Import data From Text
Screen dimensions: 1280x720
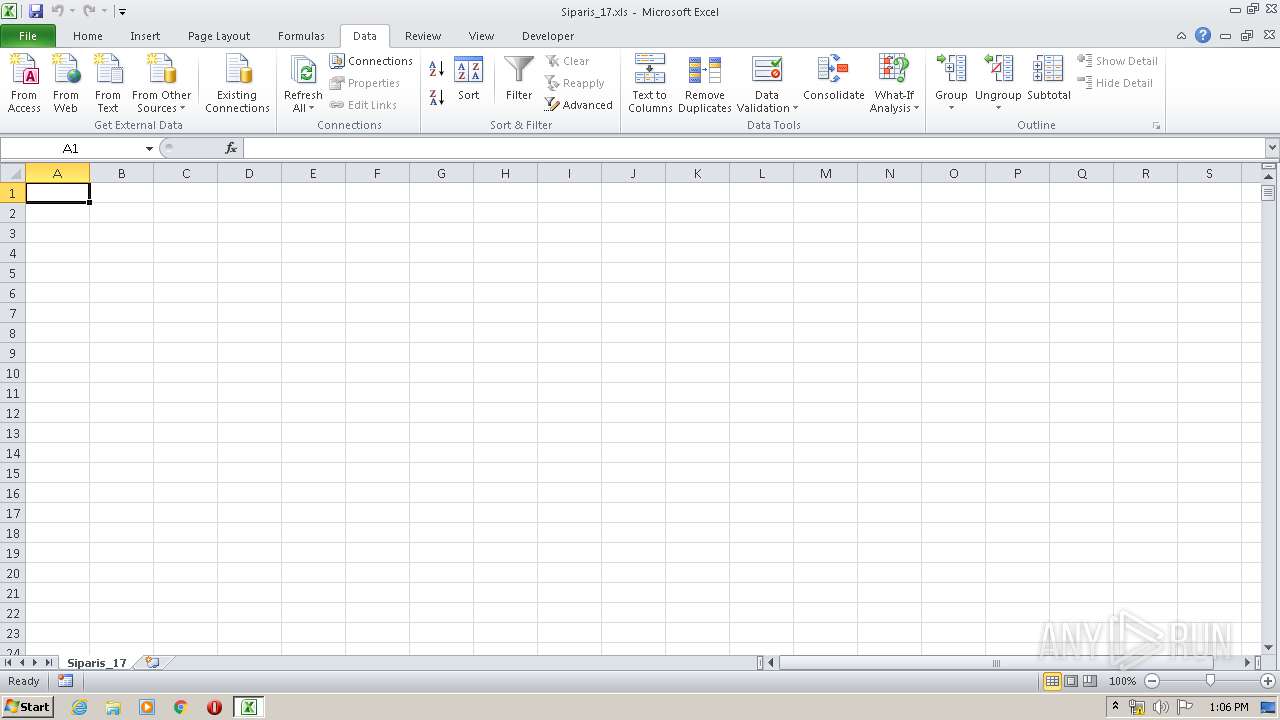click(108, 84)
